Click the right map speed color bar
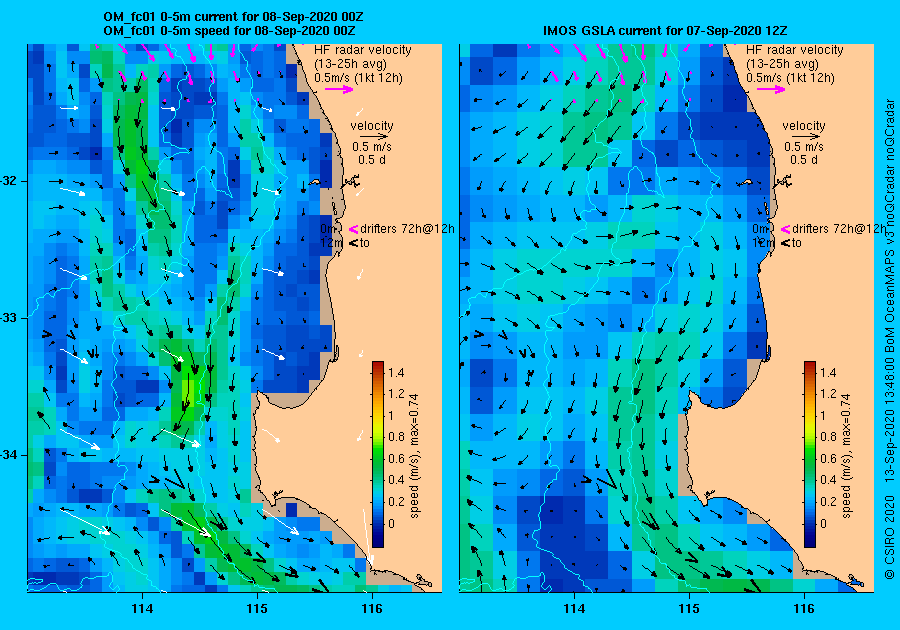The height and width of the screenshot is (630, 900). pos(810,454)
